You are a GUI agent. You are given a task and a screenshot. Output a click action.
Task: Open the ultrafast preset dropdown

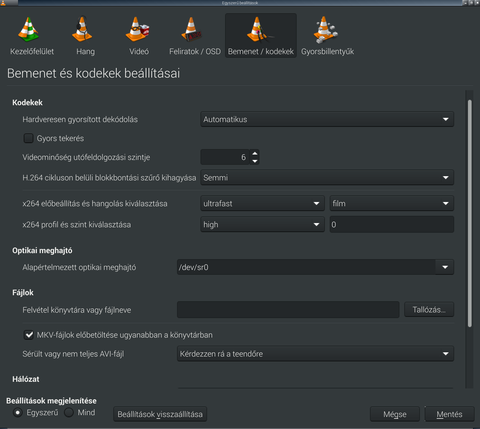pyautogui.click(x=262, y=203)
